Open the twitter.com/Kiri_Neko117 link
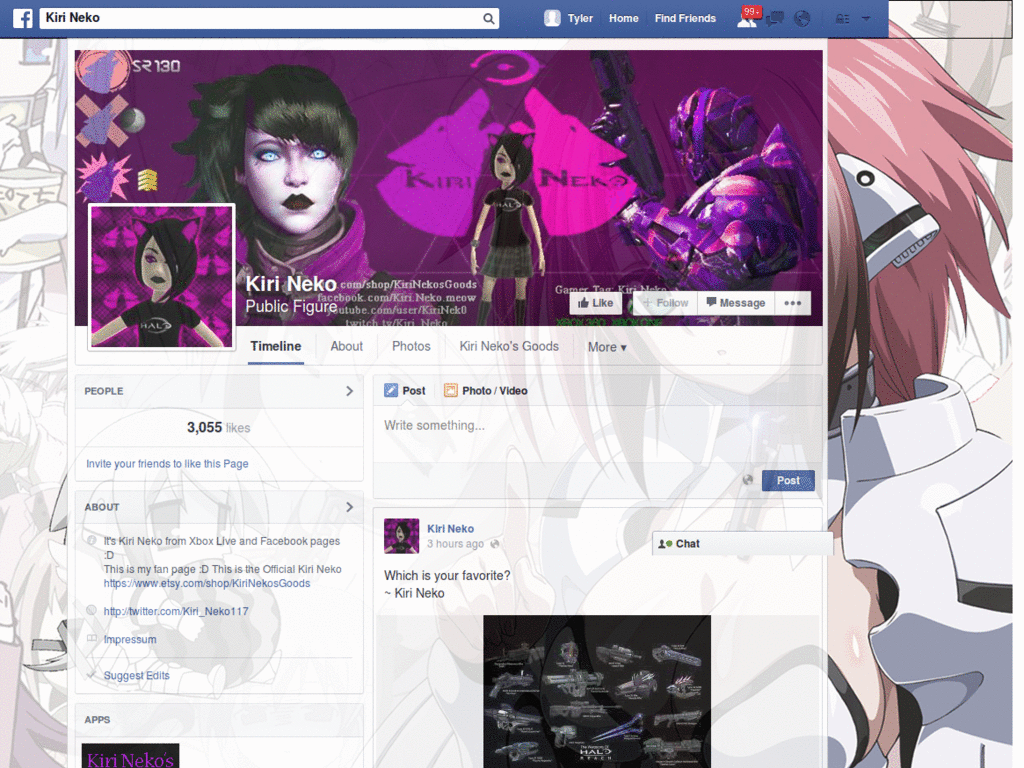The height and width of the screenshot is (768, 1024). point(176,611)
